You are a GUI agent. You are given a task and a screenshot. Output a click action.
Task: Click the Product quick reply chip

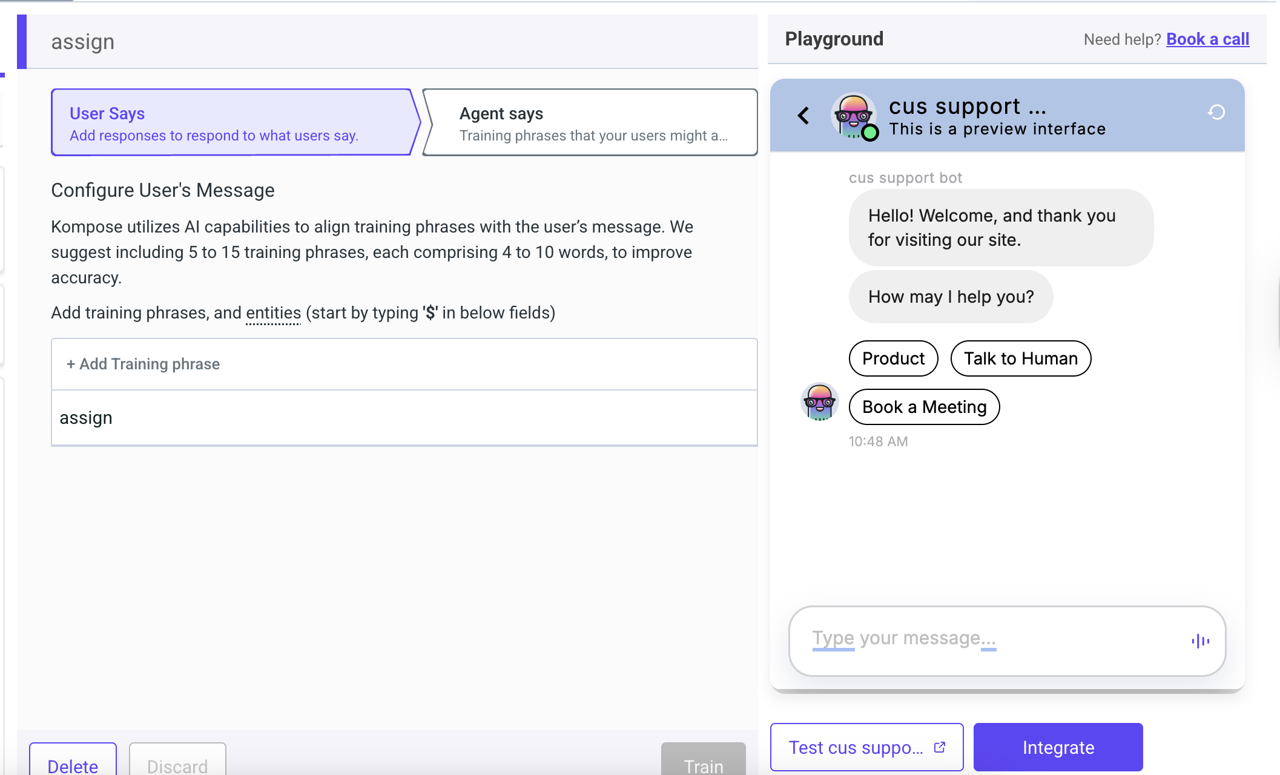pos(893,358)
